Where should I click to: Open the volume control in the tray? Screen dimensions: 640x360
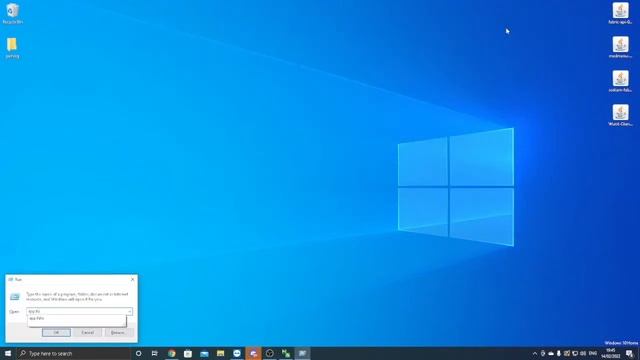[x=583, y=353]
